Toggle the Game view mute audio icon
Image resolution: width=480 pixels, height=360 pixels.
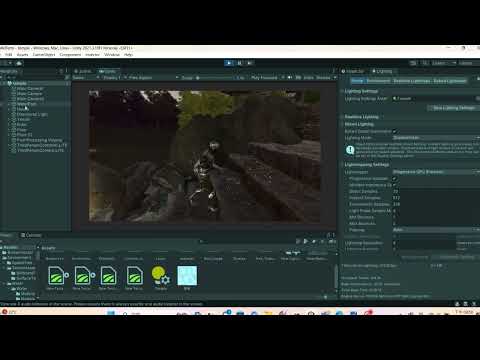[x=290, y=78]
